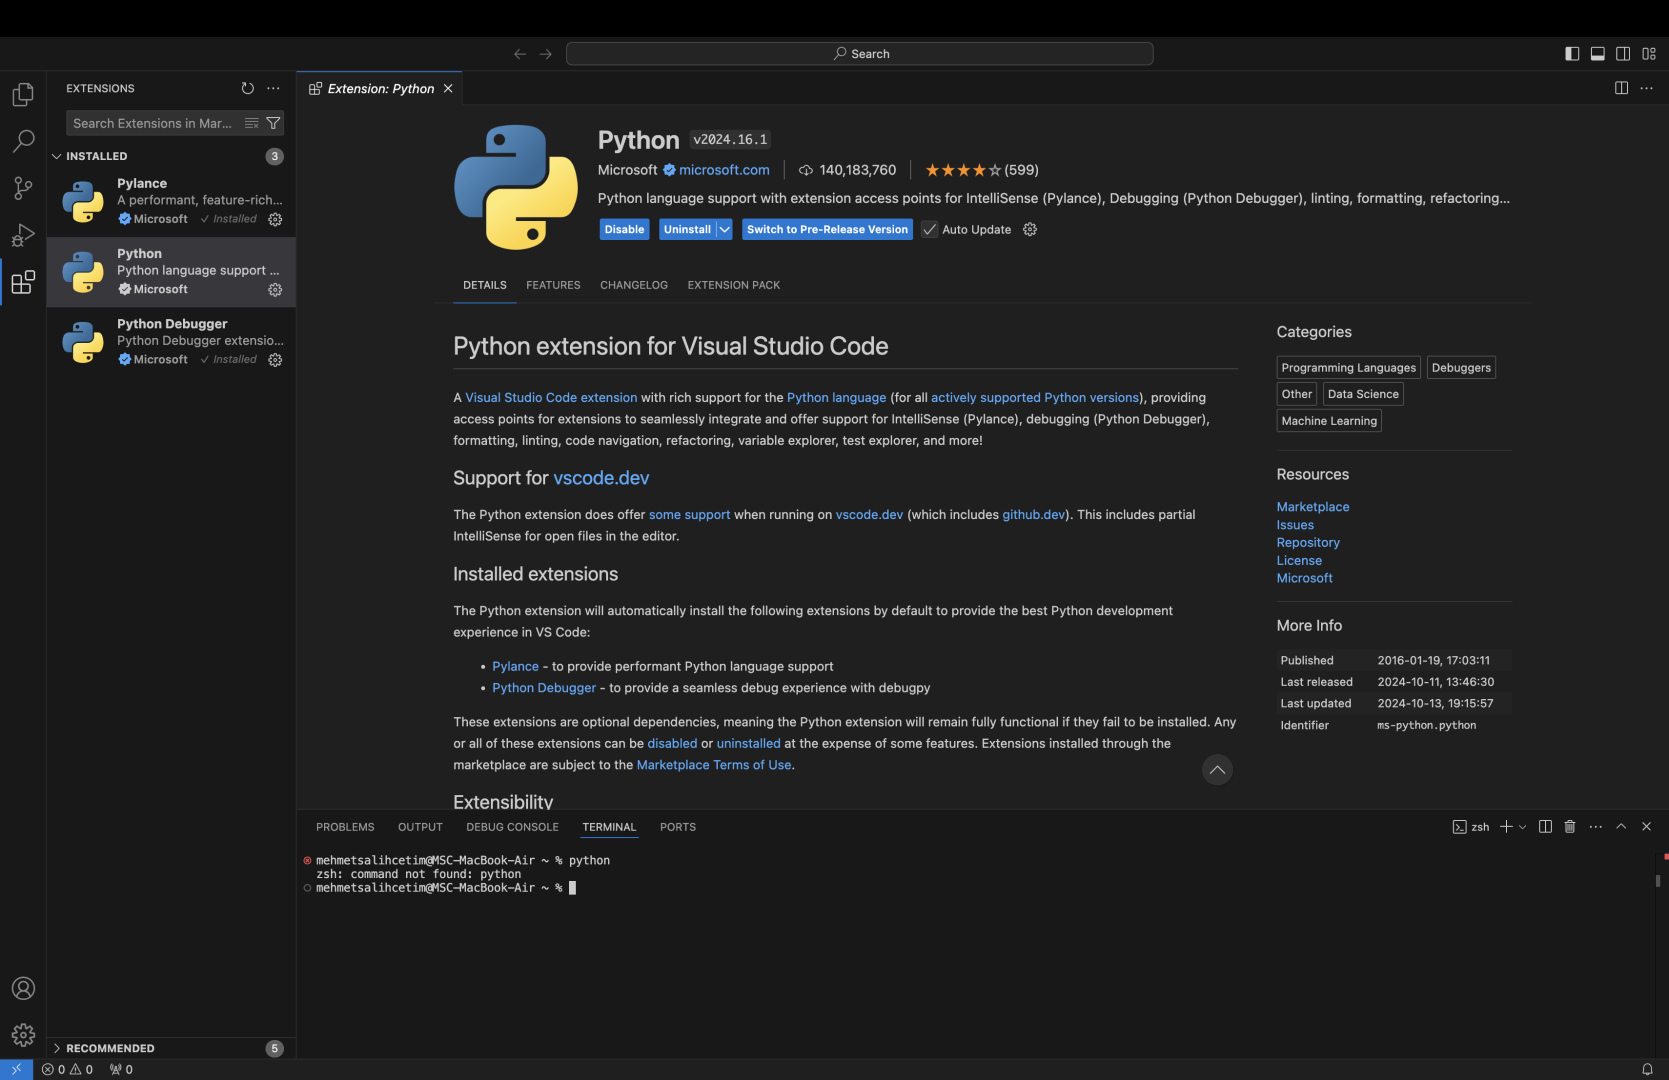Switch to the Changelog tab
Screen dimensions: 1669x1080
(x=633, y=285)
